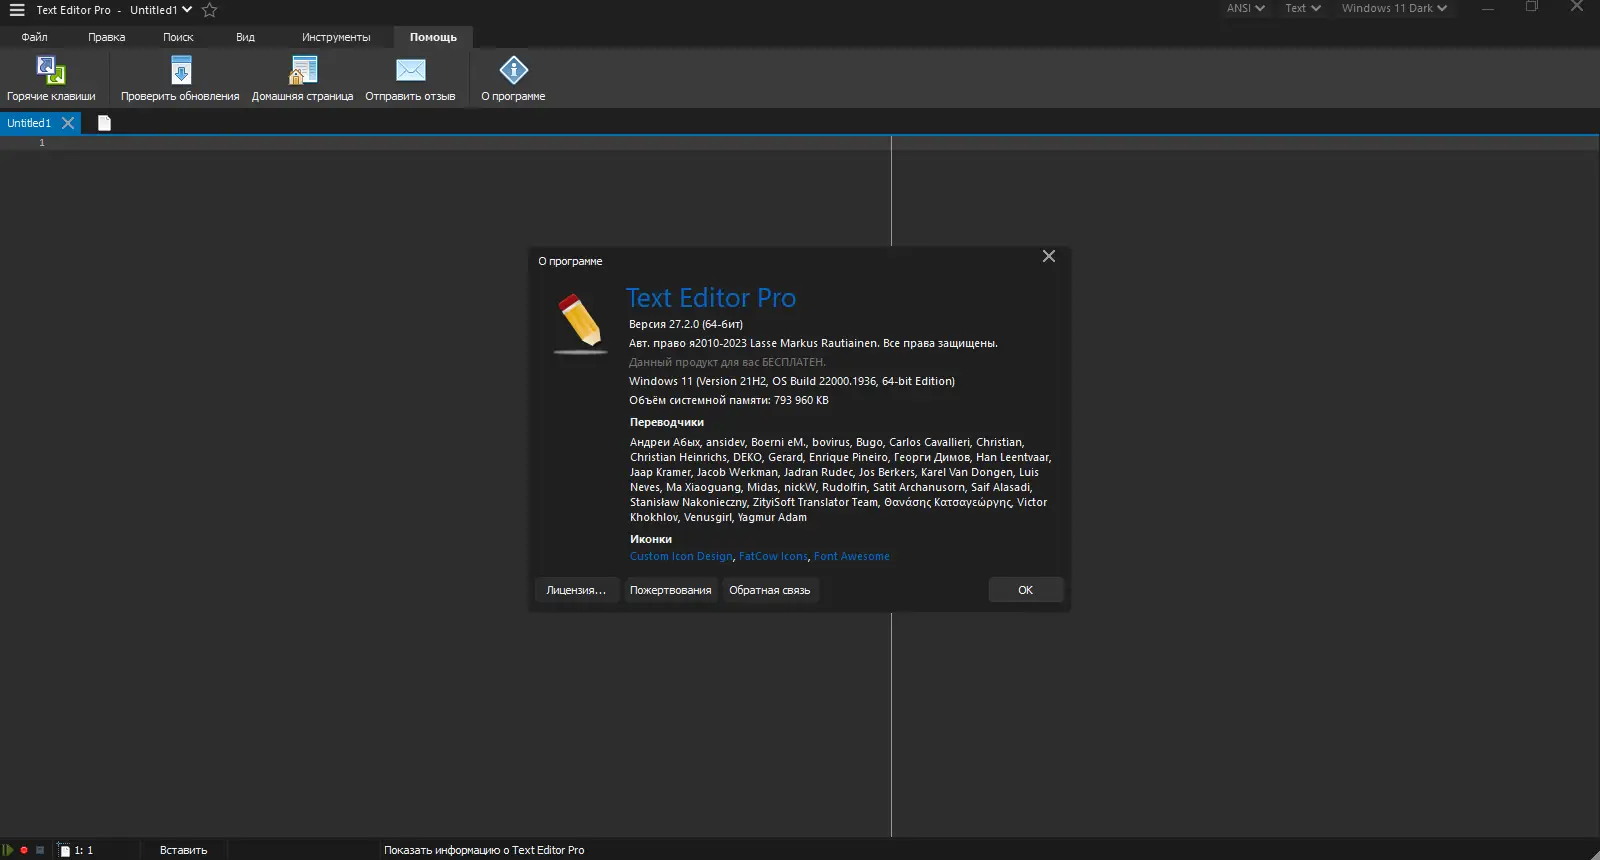Start macro playback green arrow

point(8,850)
